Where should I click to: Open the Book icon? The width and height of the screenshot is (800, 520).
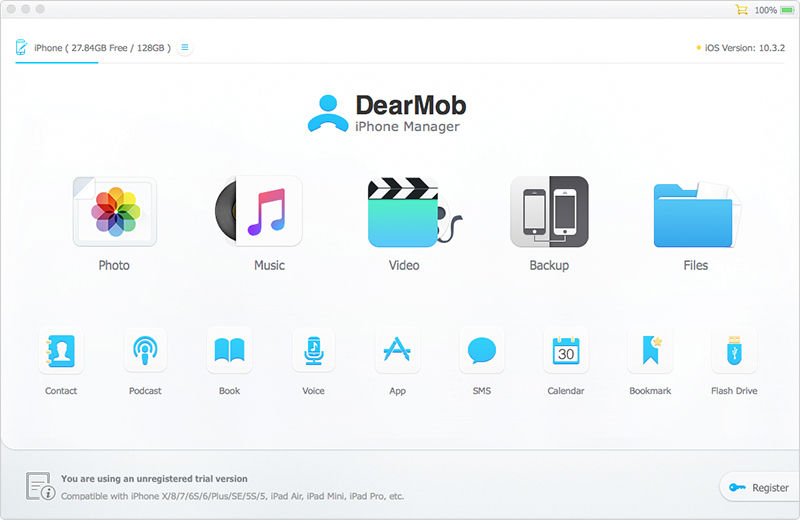(x=230, y=351)
